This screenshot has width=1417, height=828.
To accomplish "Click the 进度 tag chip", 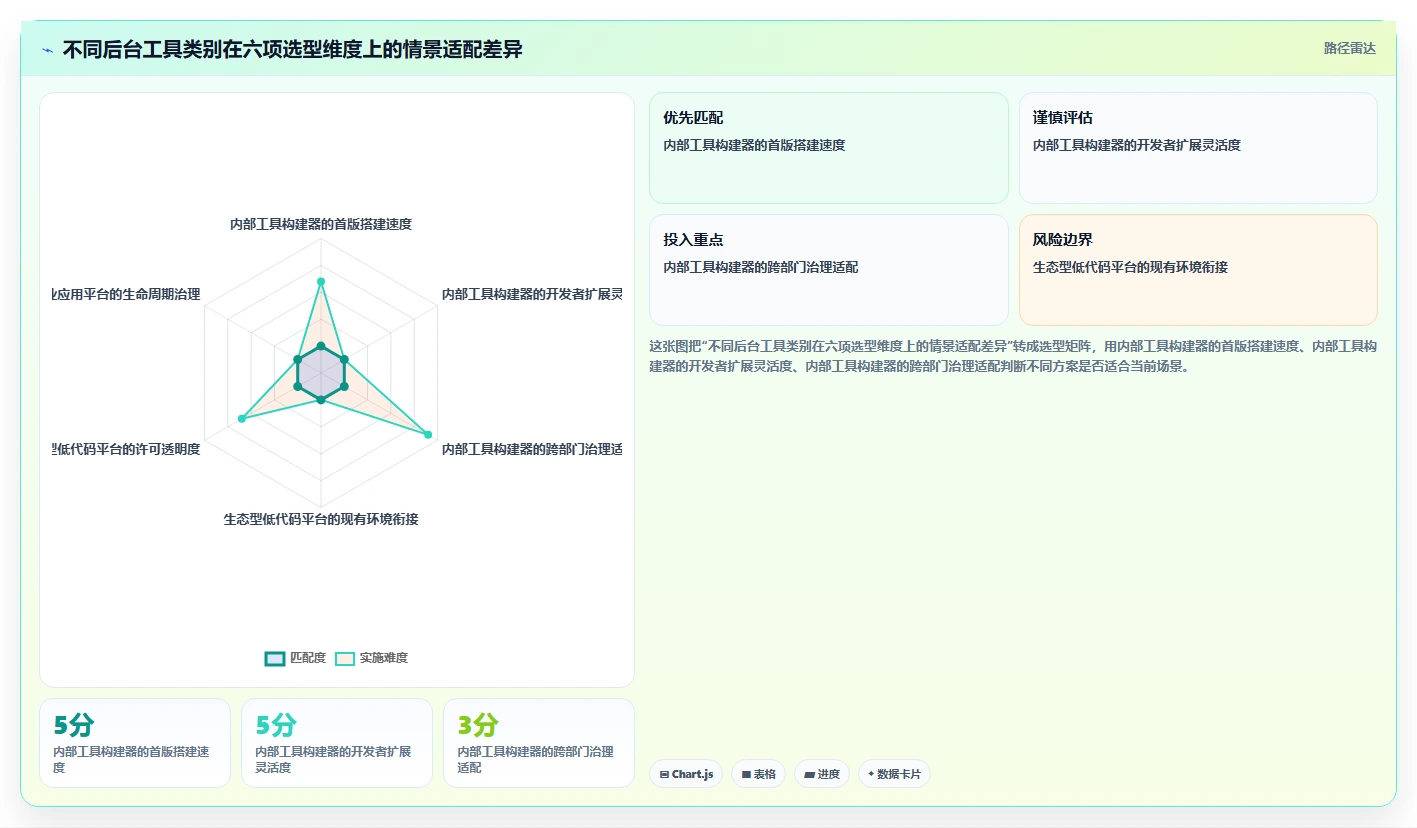I will (822, 774).
